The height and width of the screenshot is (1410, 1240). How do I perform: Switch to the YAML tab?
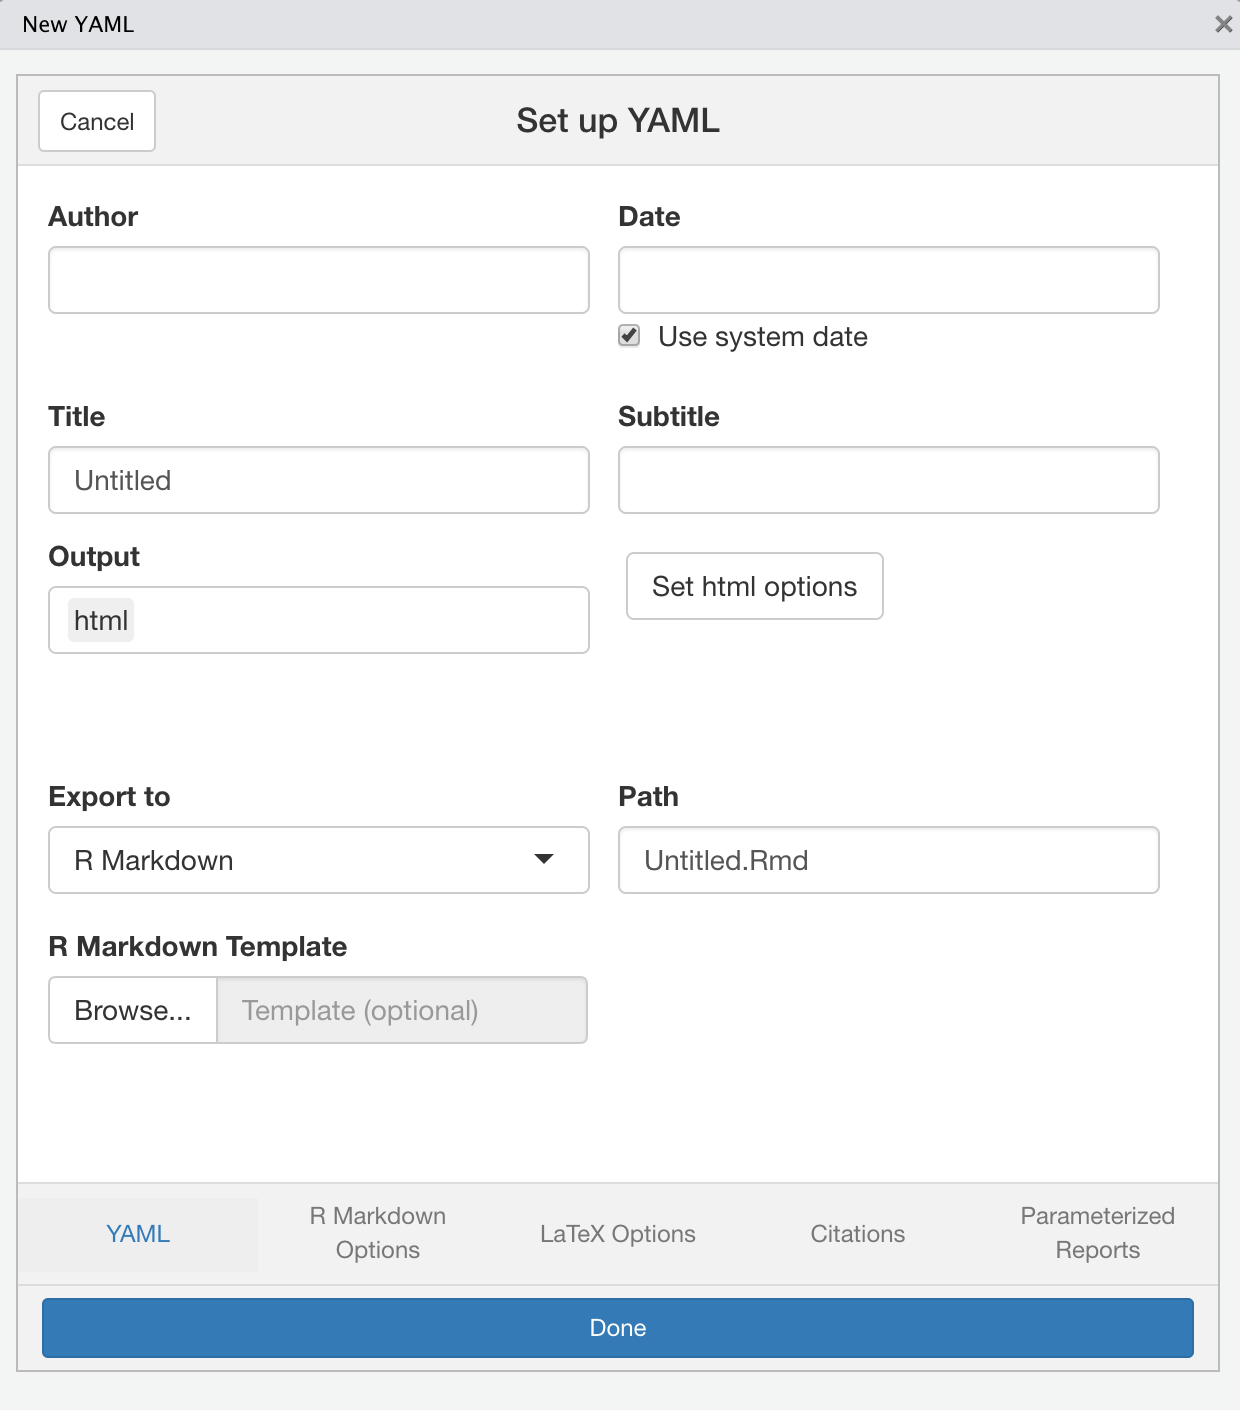138,1234
